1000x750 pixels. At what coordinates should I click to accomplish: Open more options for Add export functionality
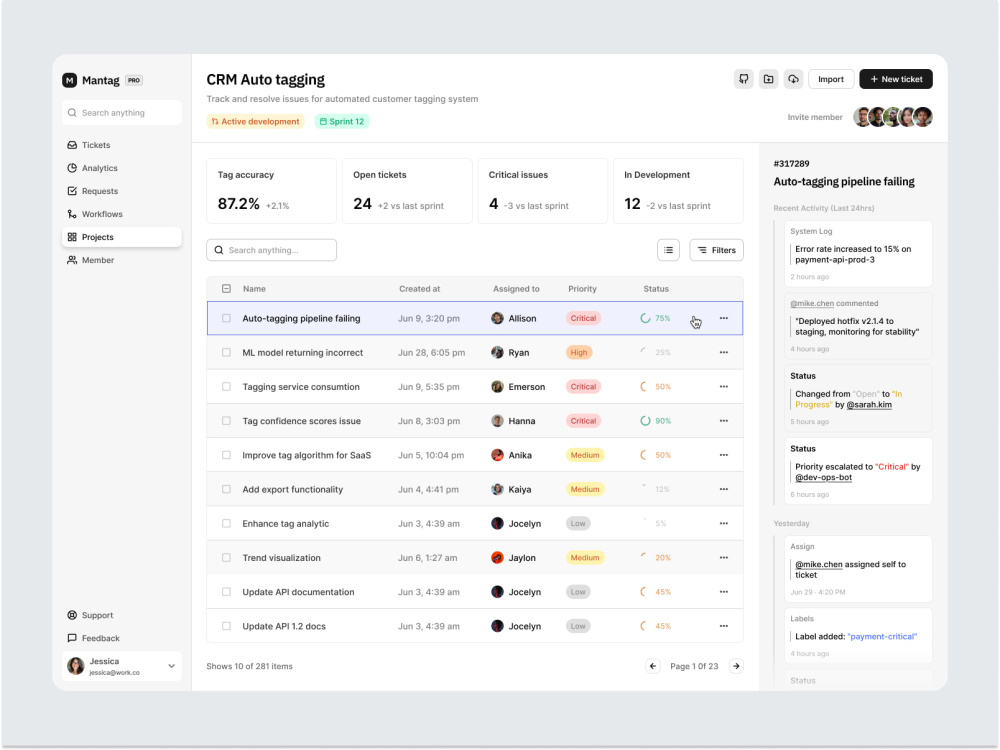point(724,489)
